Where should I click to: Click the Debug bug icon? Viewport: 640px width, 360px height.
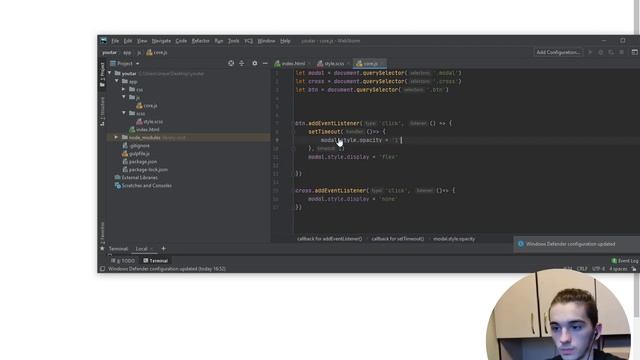(600, 52)
